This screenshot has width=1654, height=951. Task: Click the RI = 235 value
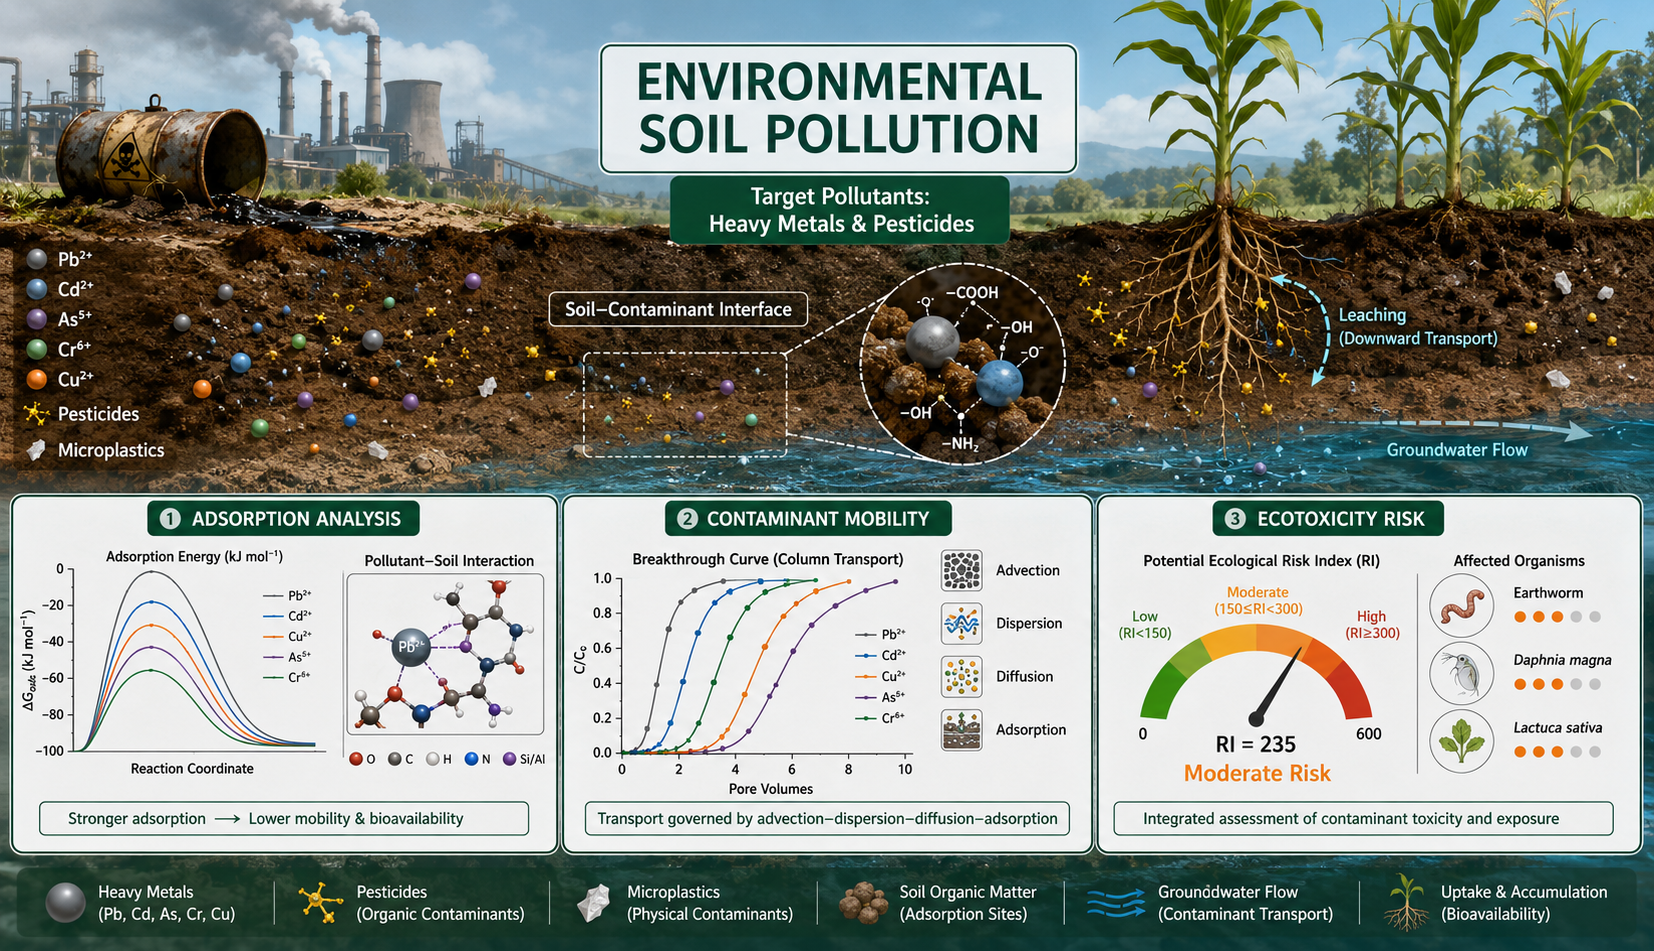pos(1256,745)
